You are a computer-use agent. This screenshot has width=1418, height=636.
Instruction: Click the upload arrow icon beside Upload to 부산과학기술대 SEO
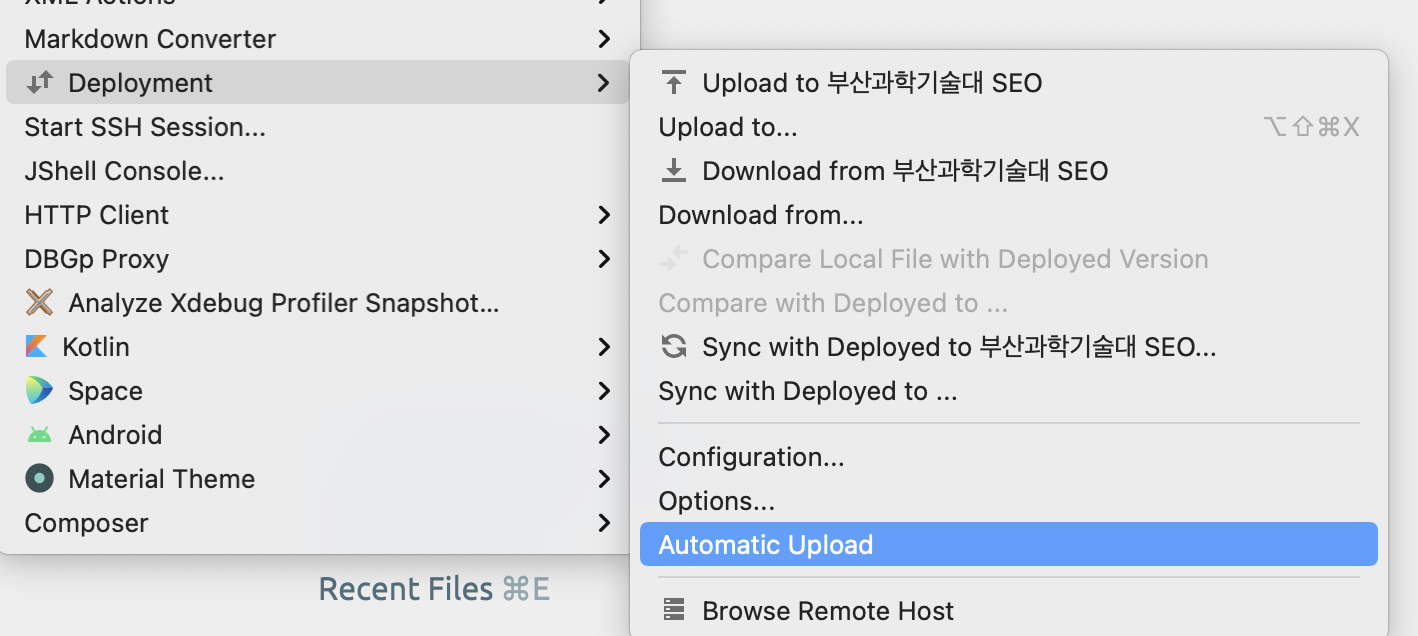675,83
